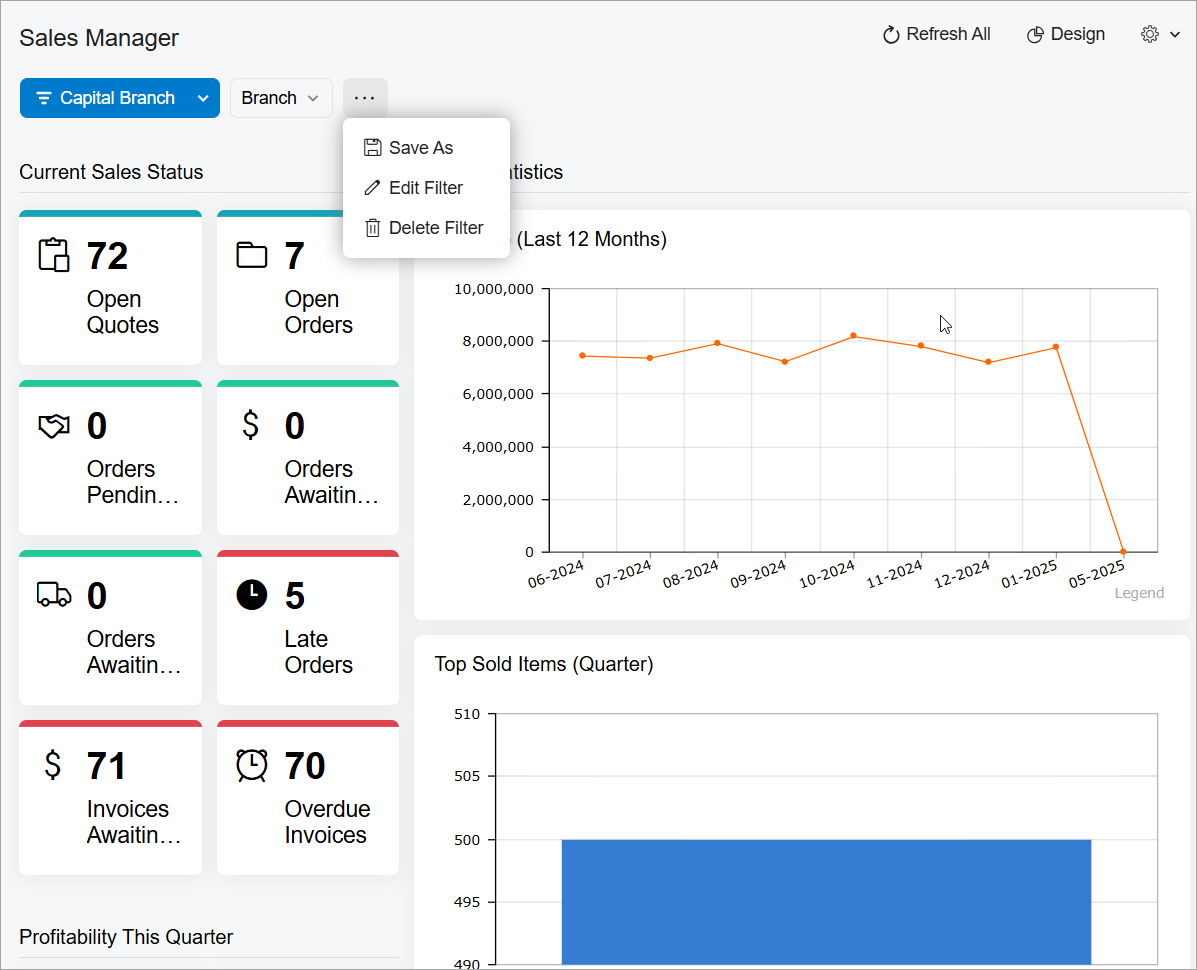The image size is (1197, 970).
Task: Choose Delete Filter from the menu
Action: pyautogui.click(x=435, y=228)
